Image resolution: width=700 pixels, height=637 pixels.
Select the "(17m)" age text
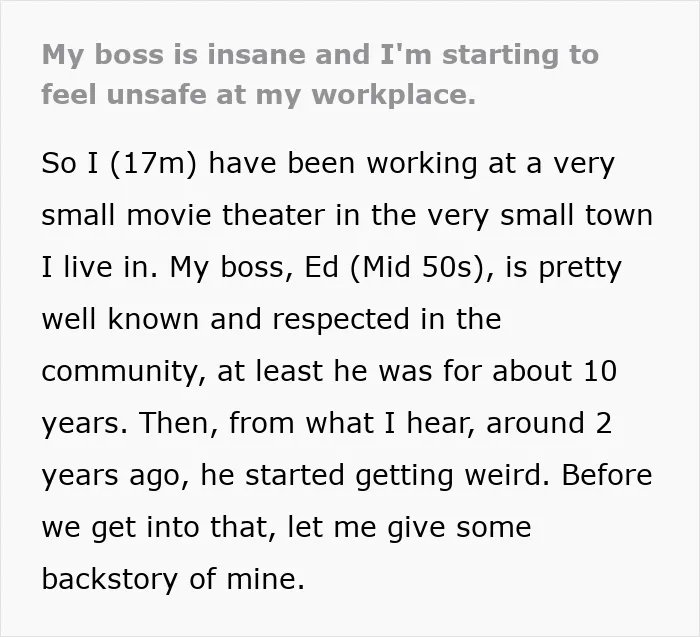click(152, 164)
